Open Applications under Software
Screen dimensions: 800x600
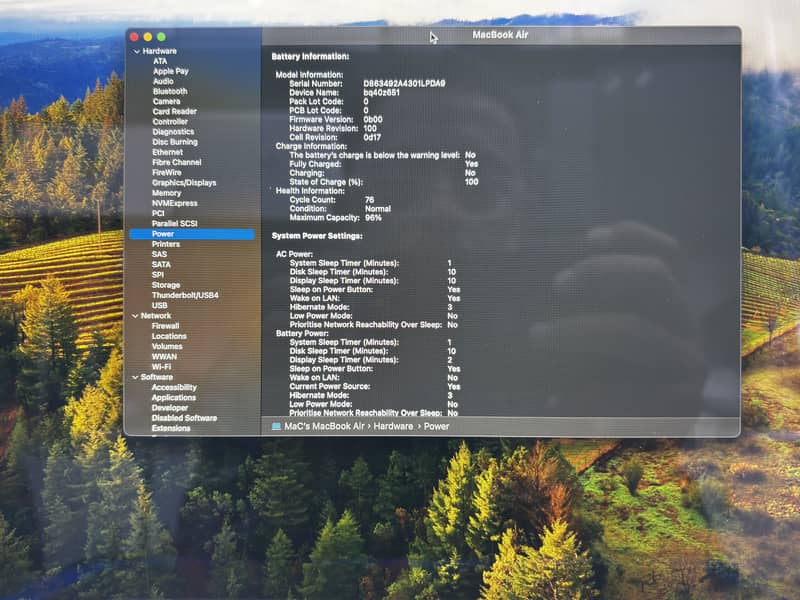click(173, 398)
